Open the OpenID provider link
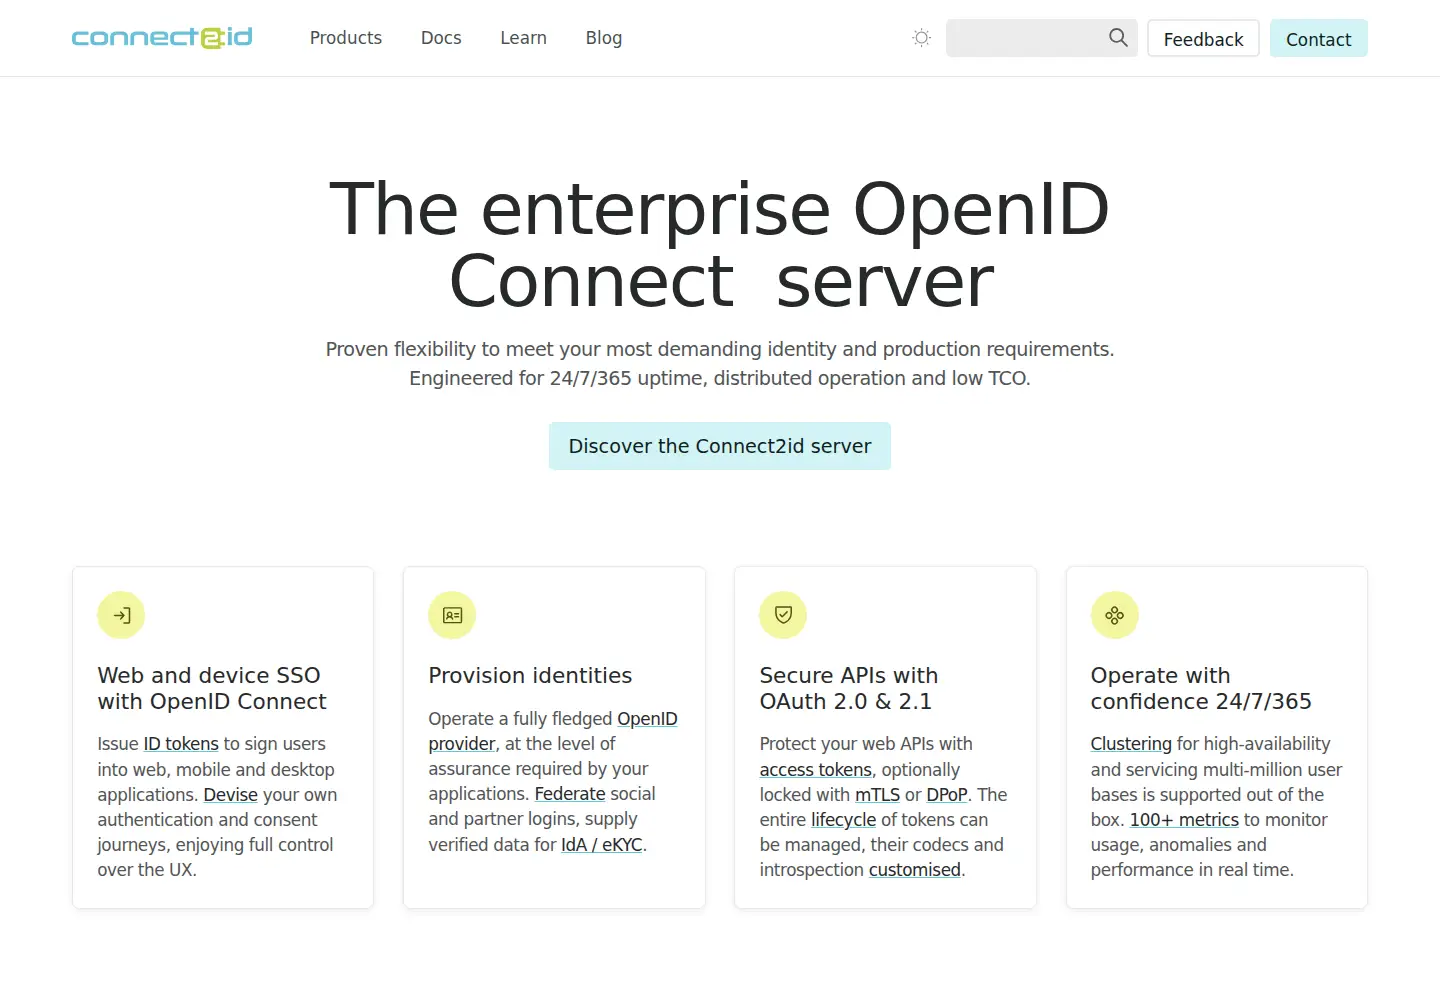This screenshot has height=1000, width=1440. point(552,731)
